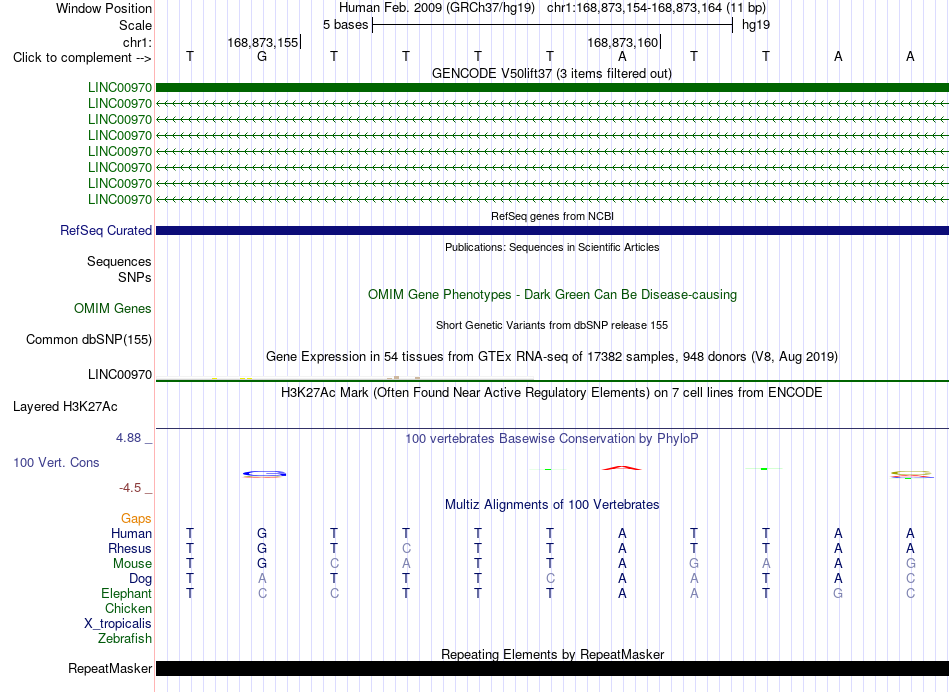The height and width of the screenshot is (692, 950).
Task: Click the lone C base in the Rhesus row
Action: pyautogui.click(x=406, y=548)
